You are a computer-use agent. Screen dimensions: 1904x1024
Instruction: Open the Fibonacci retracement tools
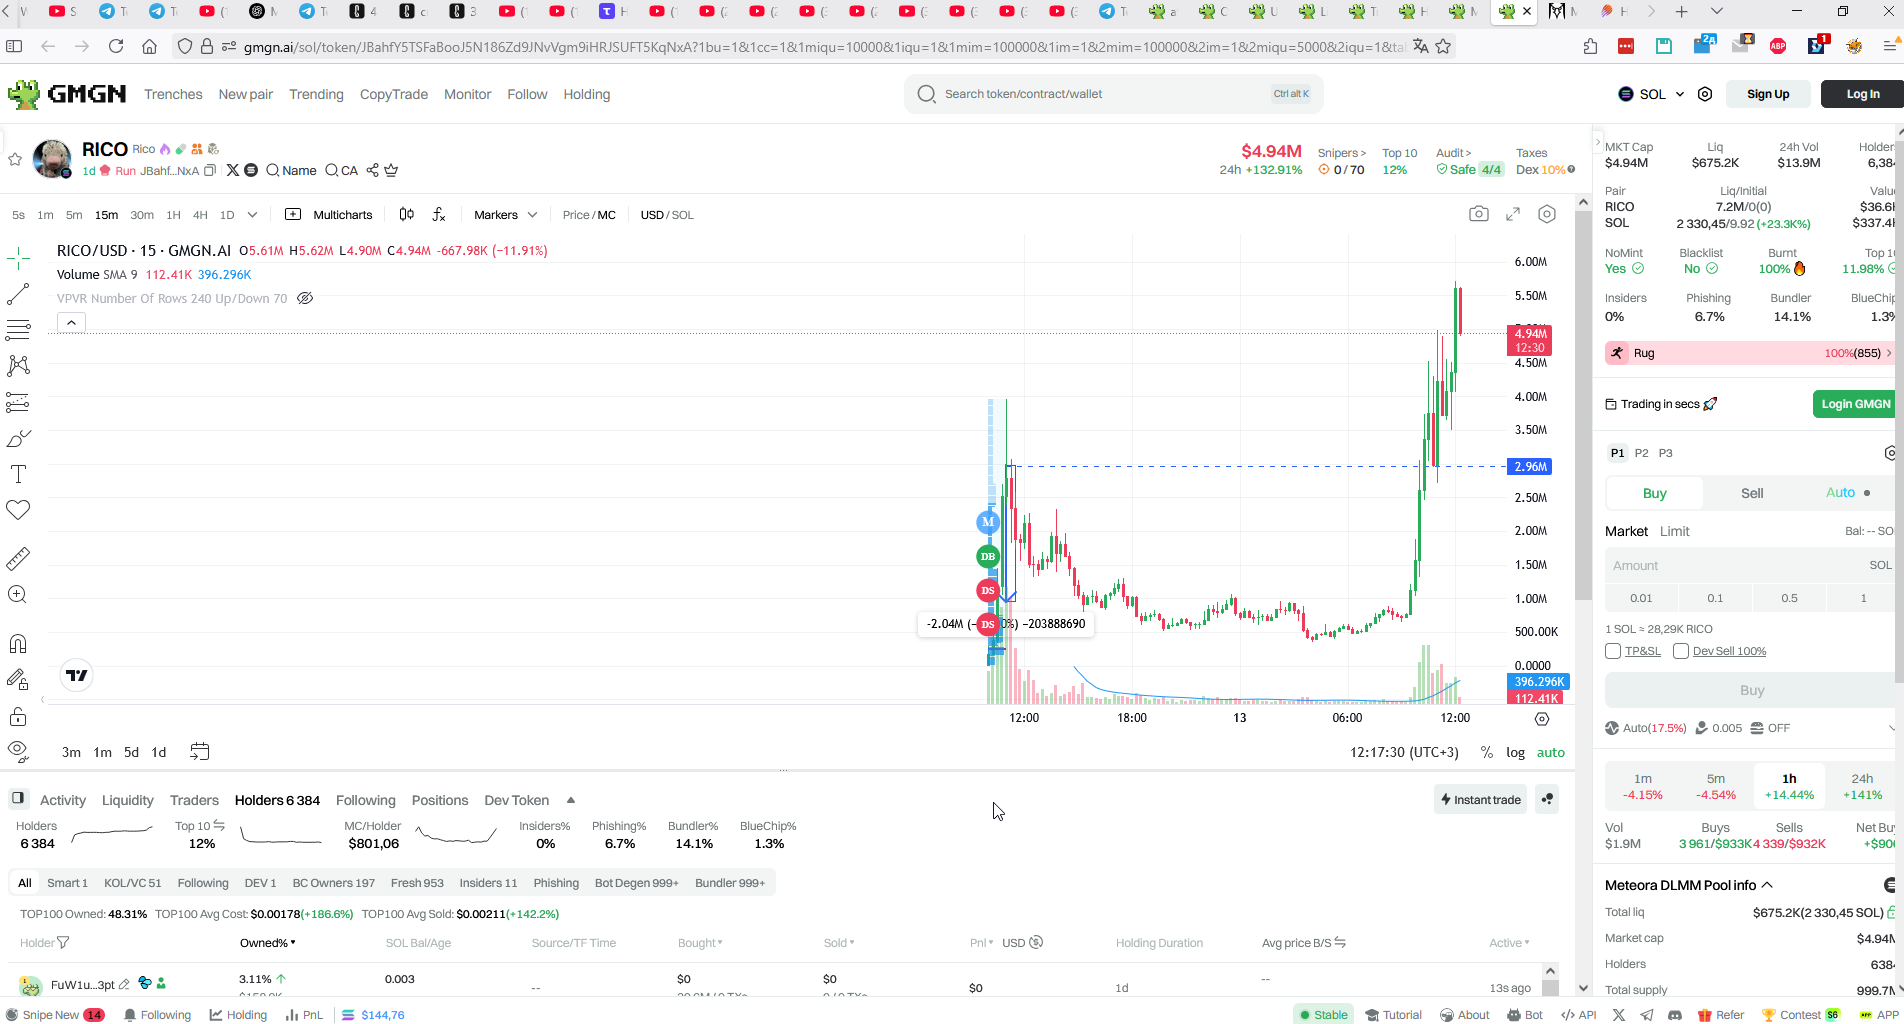pyautogui.click(x=18, y=330)
